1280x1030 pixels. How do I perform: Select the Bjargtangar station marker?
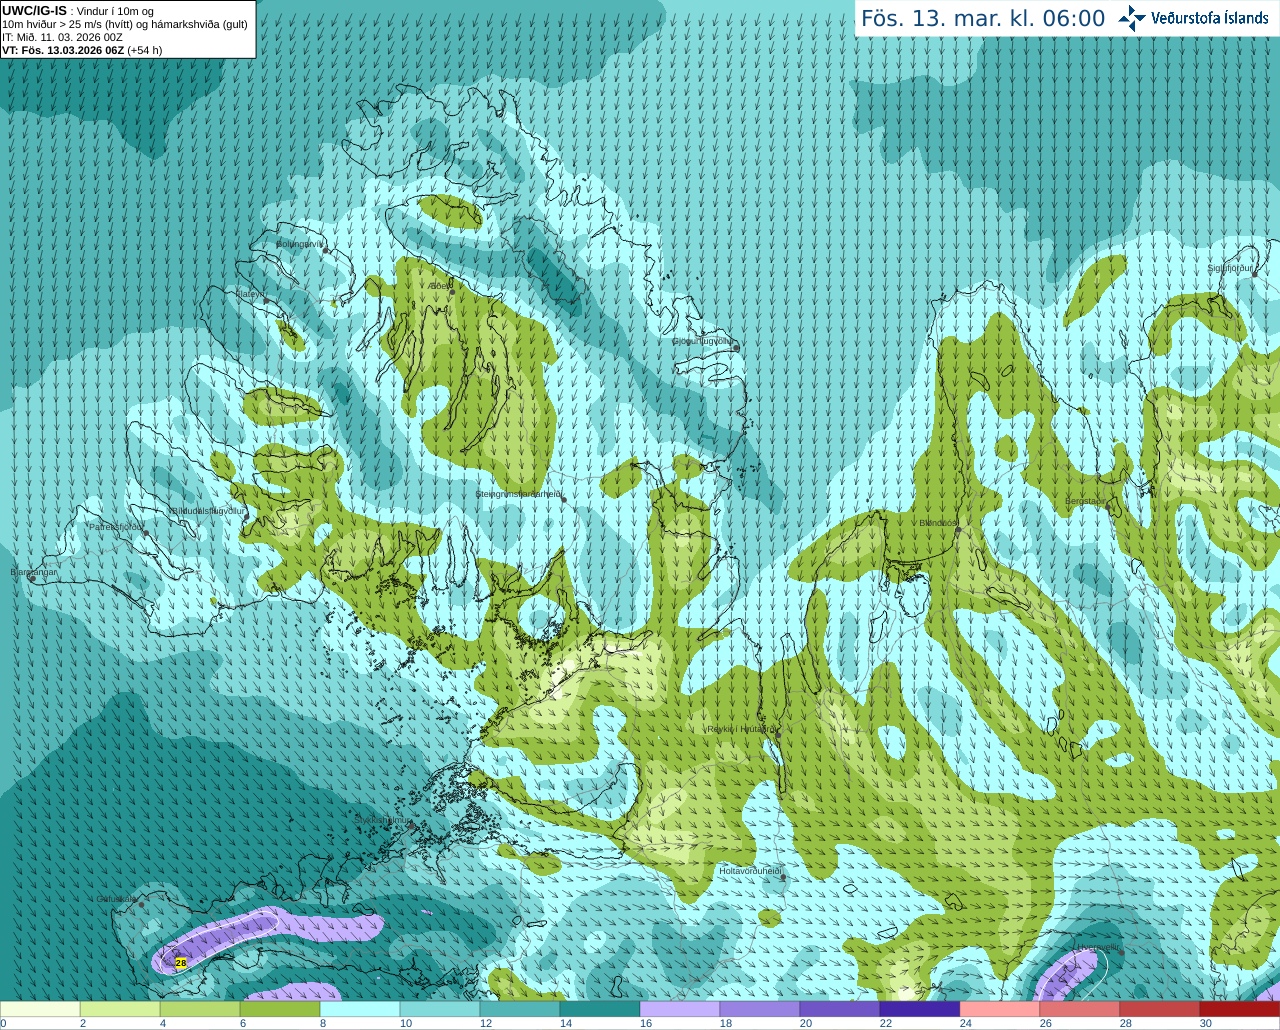pyautogui.click(x=32, y=579)
